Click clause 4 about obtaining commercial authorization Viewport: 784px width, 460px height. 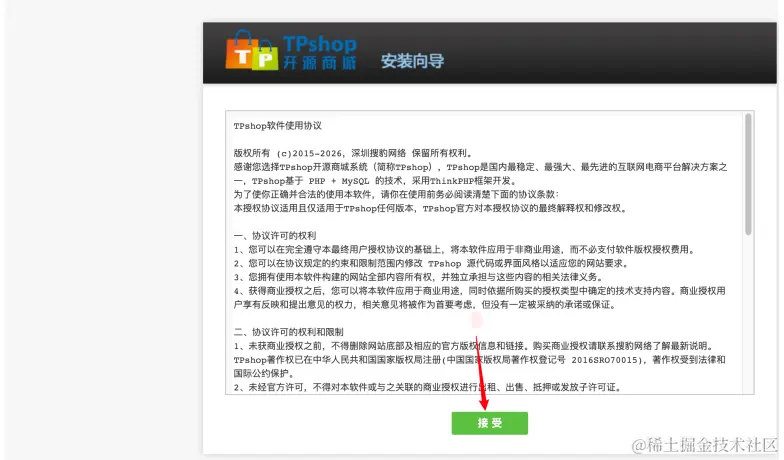tap(480, 298)
